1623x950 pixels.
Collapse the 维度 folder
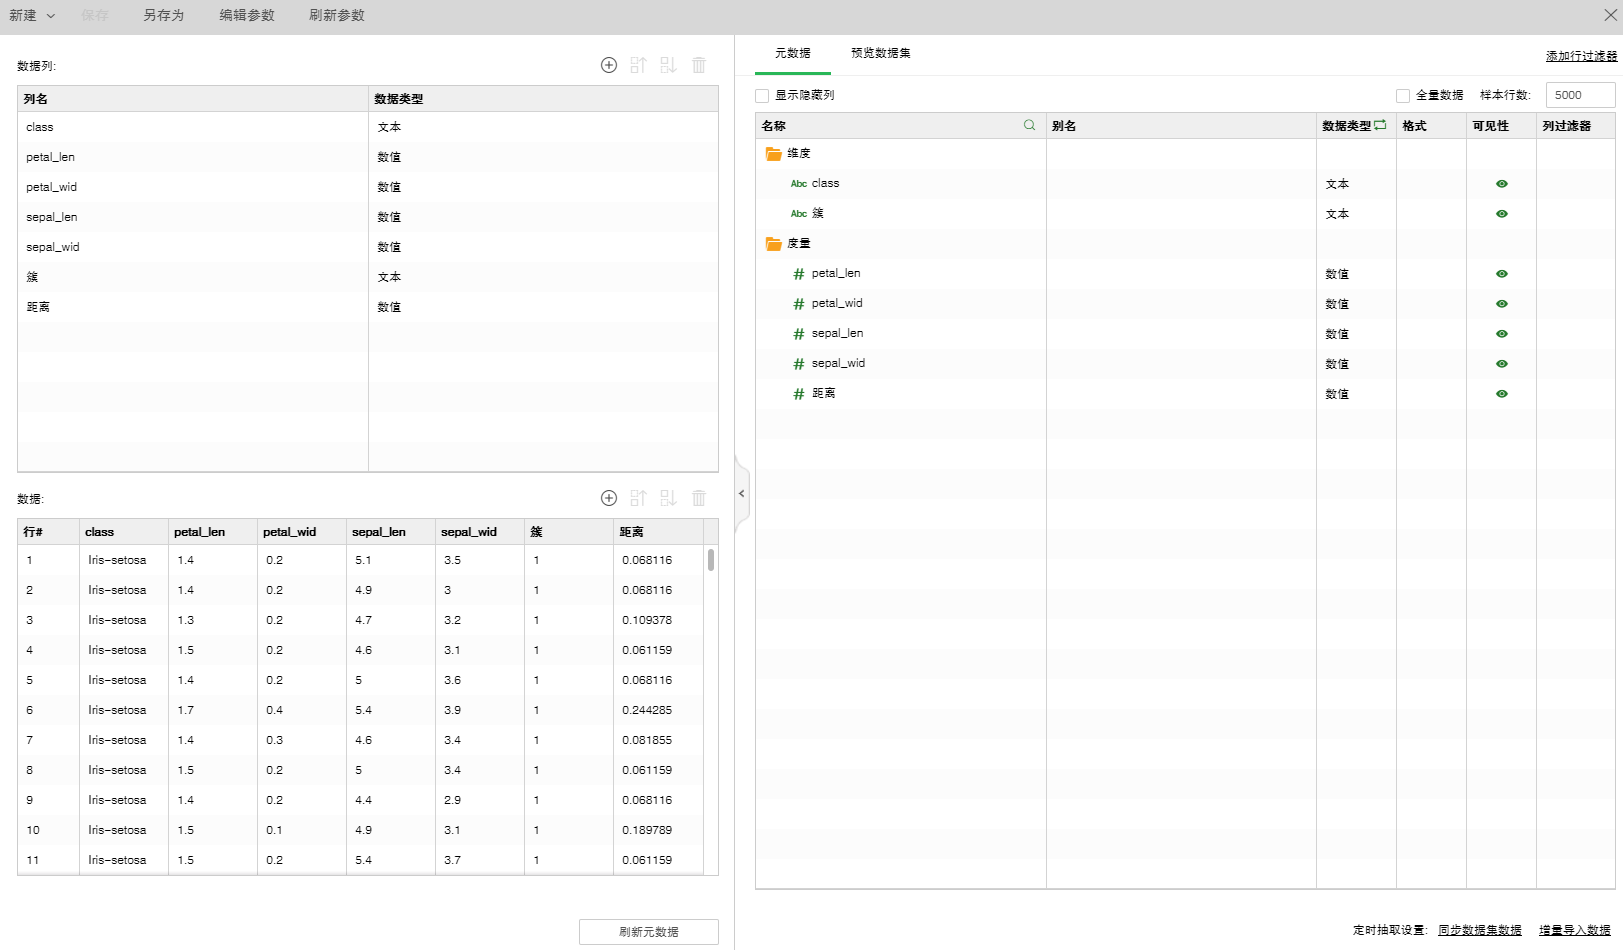pos(773,154)
